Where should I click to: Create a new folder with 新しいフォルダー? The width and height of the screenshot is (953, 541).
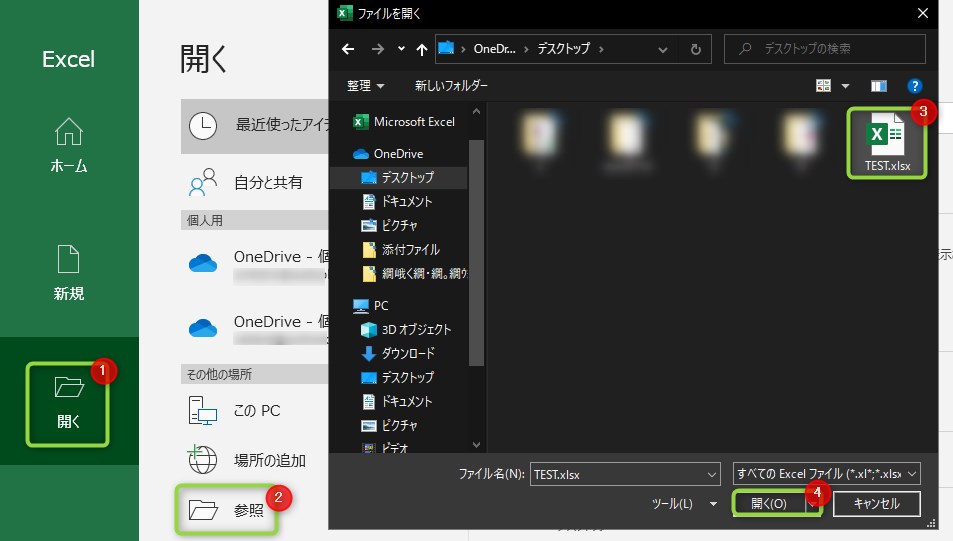tap(451, 86)
